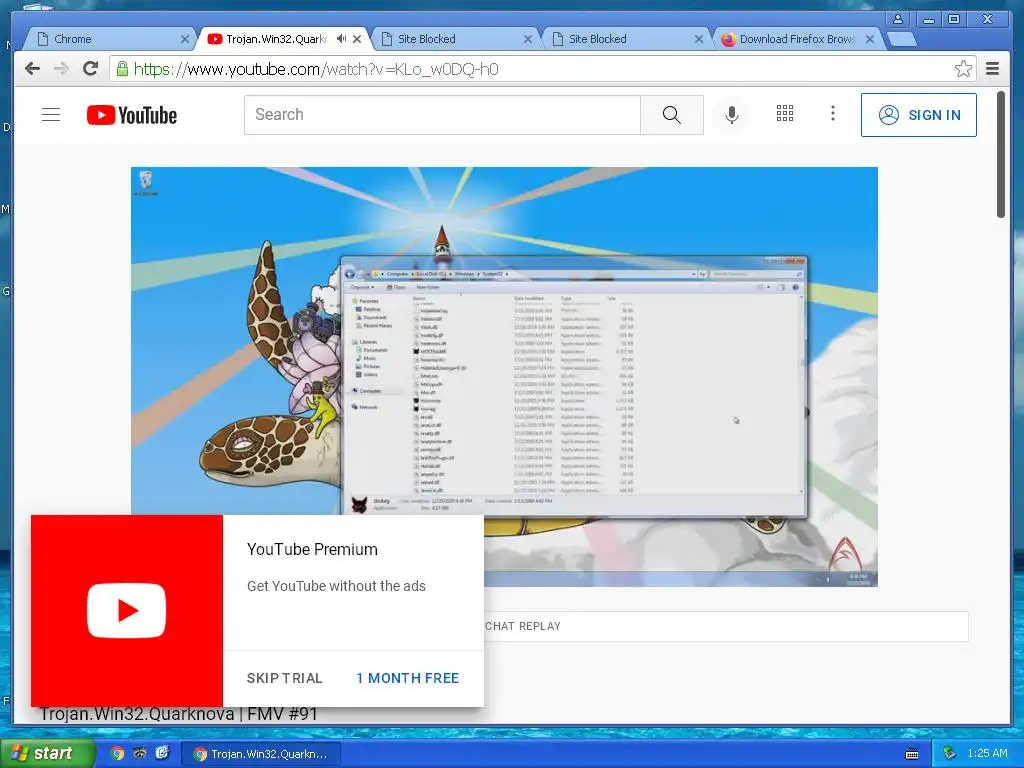Screen dimensions: 1024x768
Task: Close the first Site Blocked tab
Action: pyautogui.click(x=528, y=39)
